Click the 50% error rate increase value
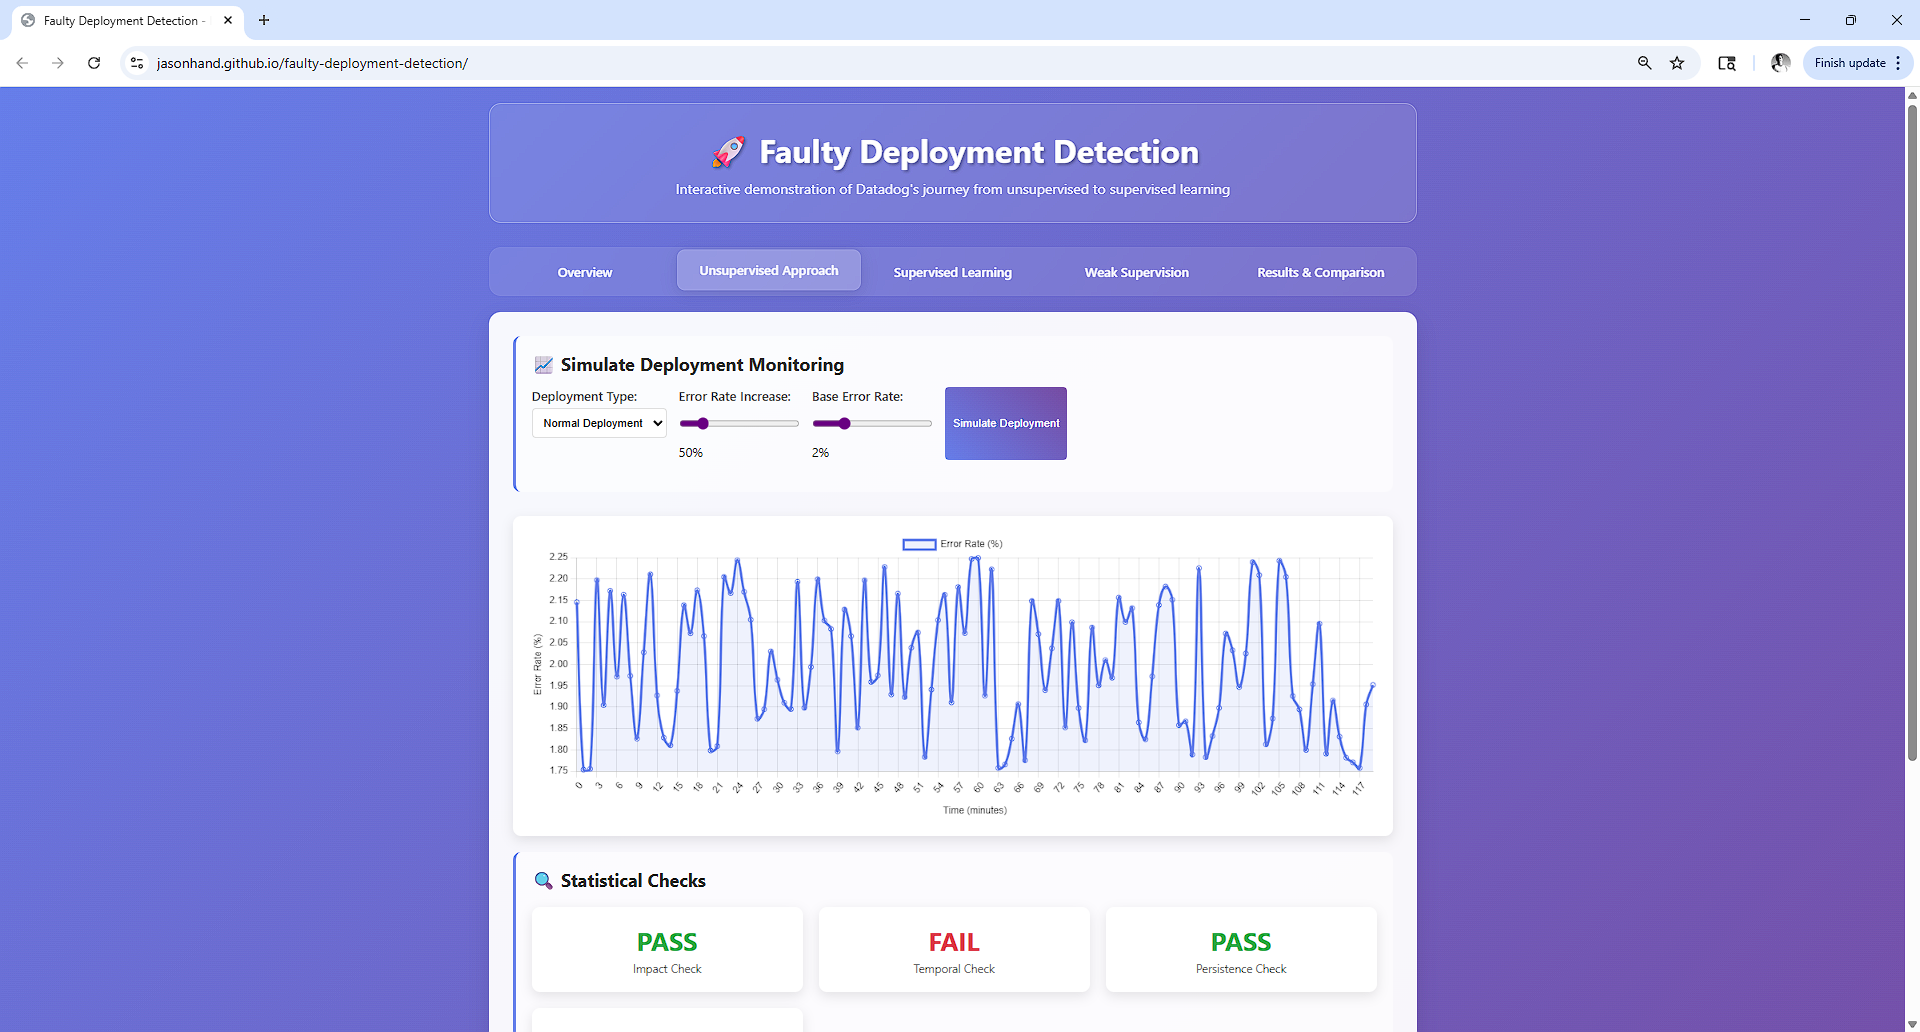The height and width of the screenshot is (1032, 1920). [691, 453]
